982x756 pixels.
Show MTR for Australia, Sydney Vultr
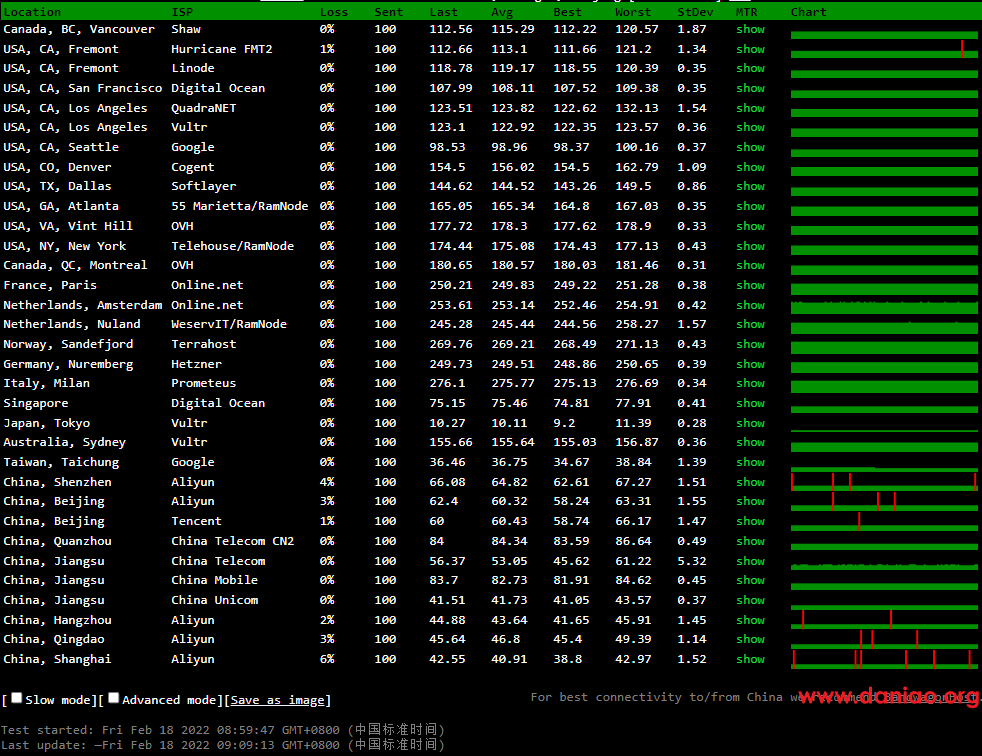click(x=750, y=442)
